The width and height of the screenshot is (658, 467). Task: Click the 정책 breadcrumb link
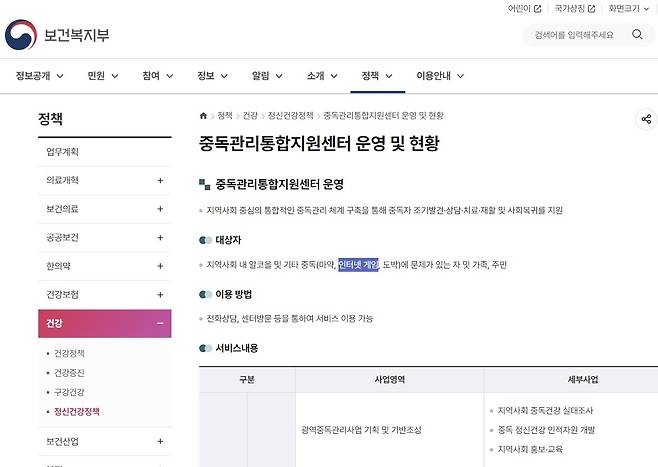[225, 116]
